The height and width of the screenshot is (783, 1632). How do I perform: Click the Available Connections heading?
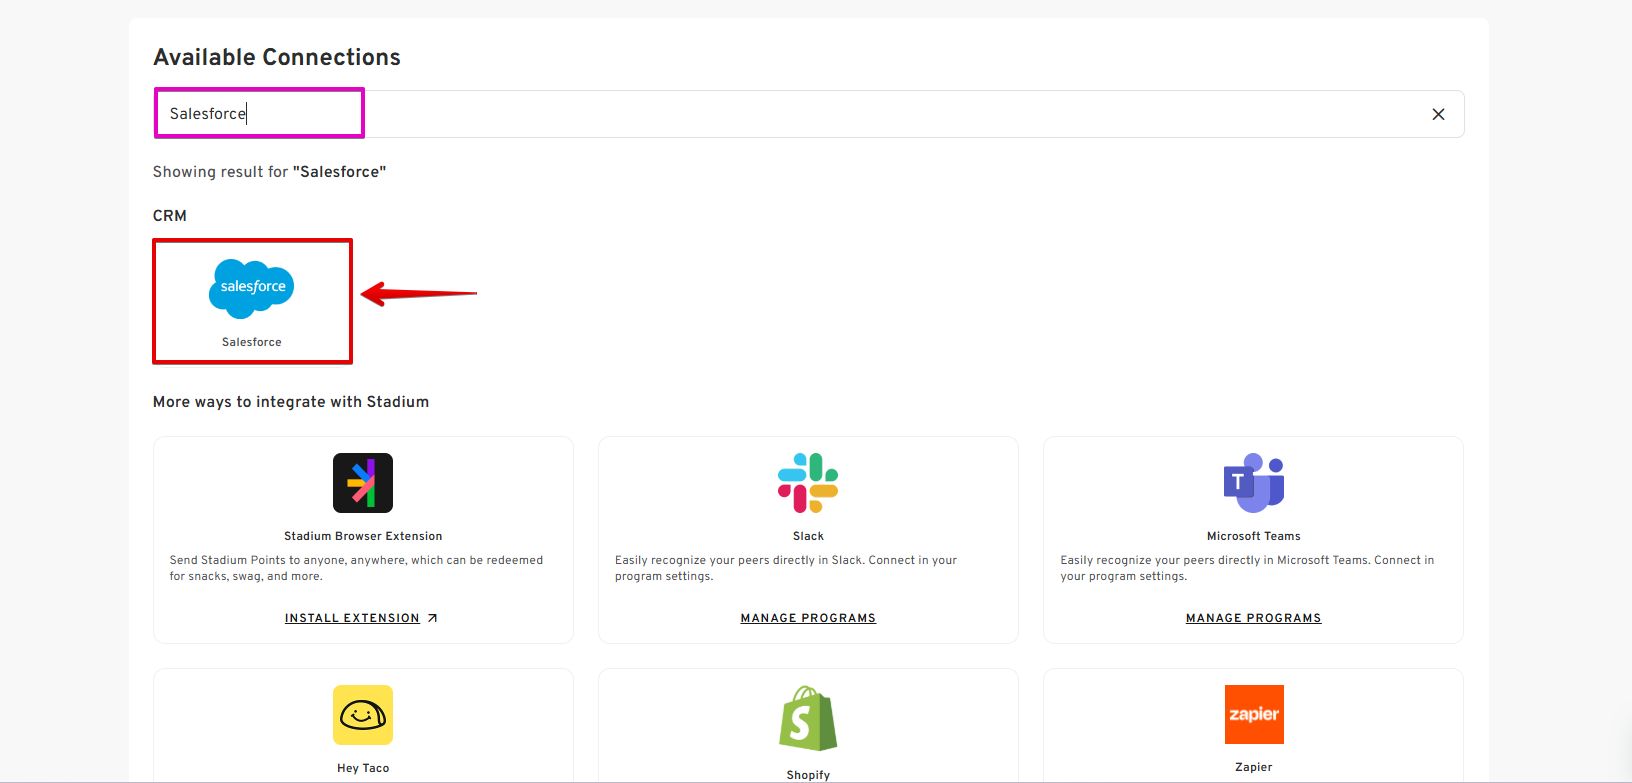[x=277, y=57]
